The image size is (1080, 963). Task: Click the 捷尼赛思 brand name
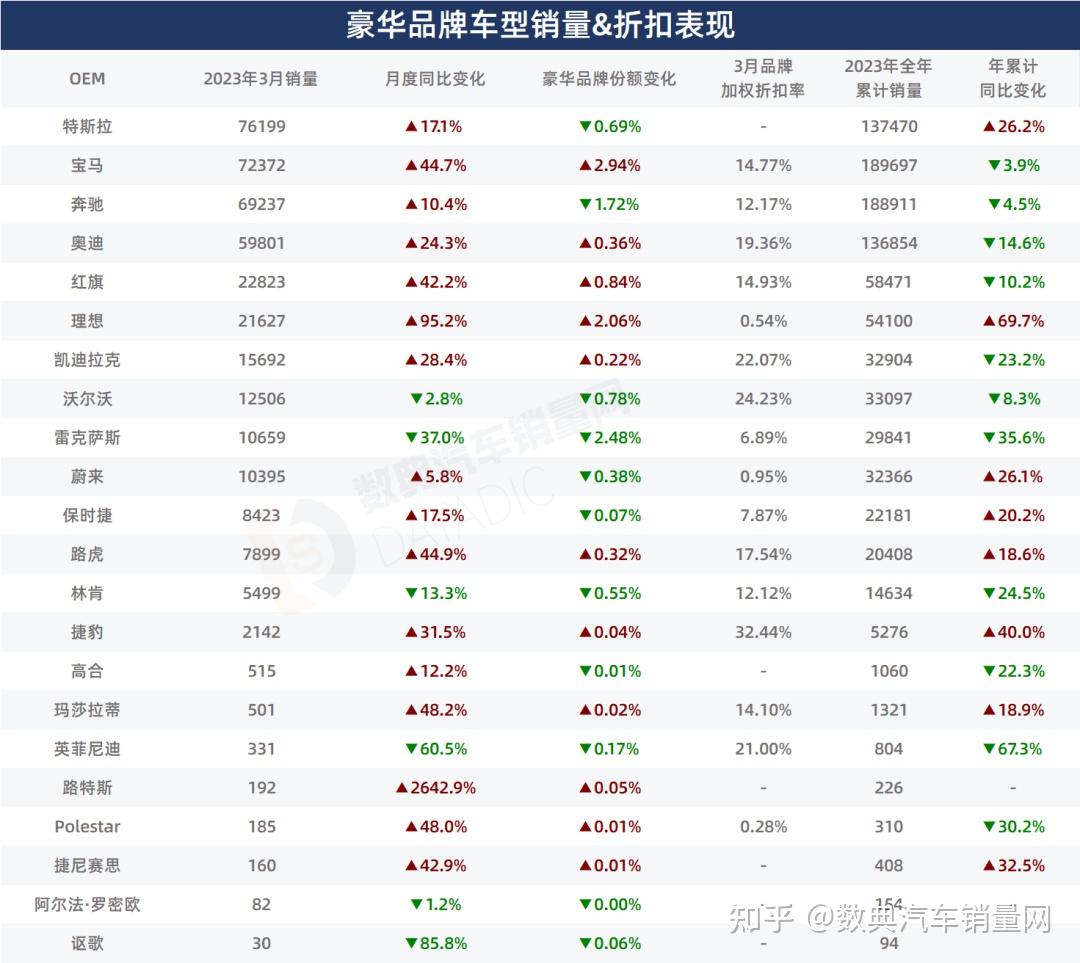click(87, 866)
